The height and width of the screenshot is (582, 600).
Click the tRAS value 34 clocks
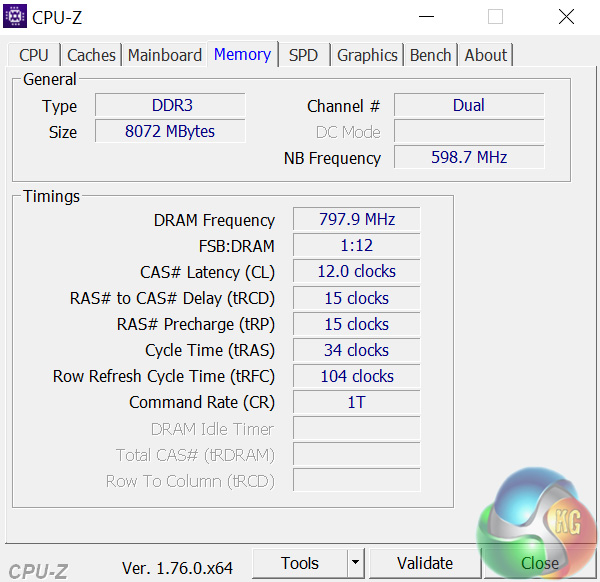point(357,350)
